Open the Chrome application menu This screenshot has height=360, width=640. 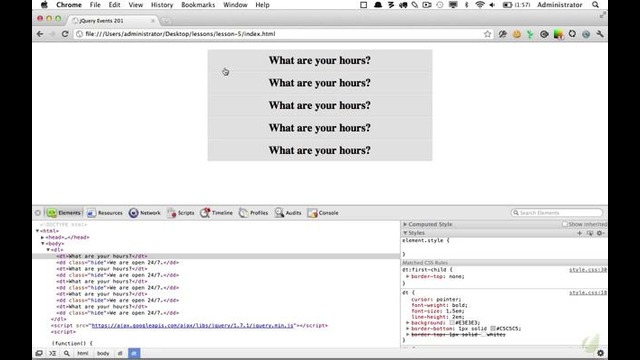tap(69, 5)
